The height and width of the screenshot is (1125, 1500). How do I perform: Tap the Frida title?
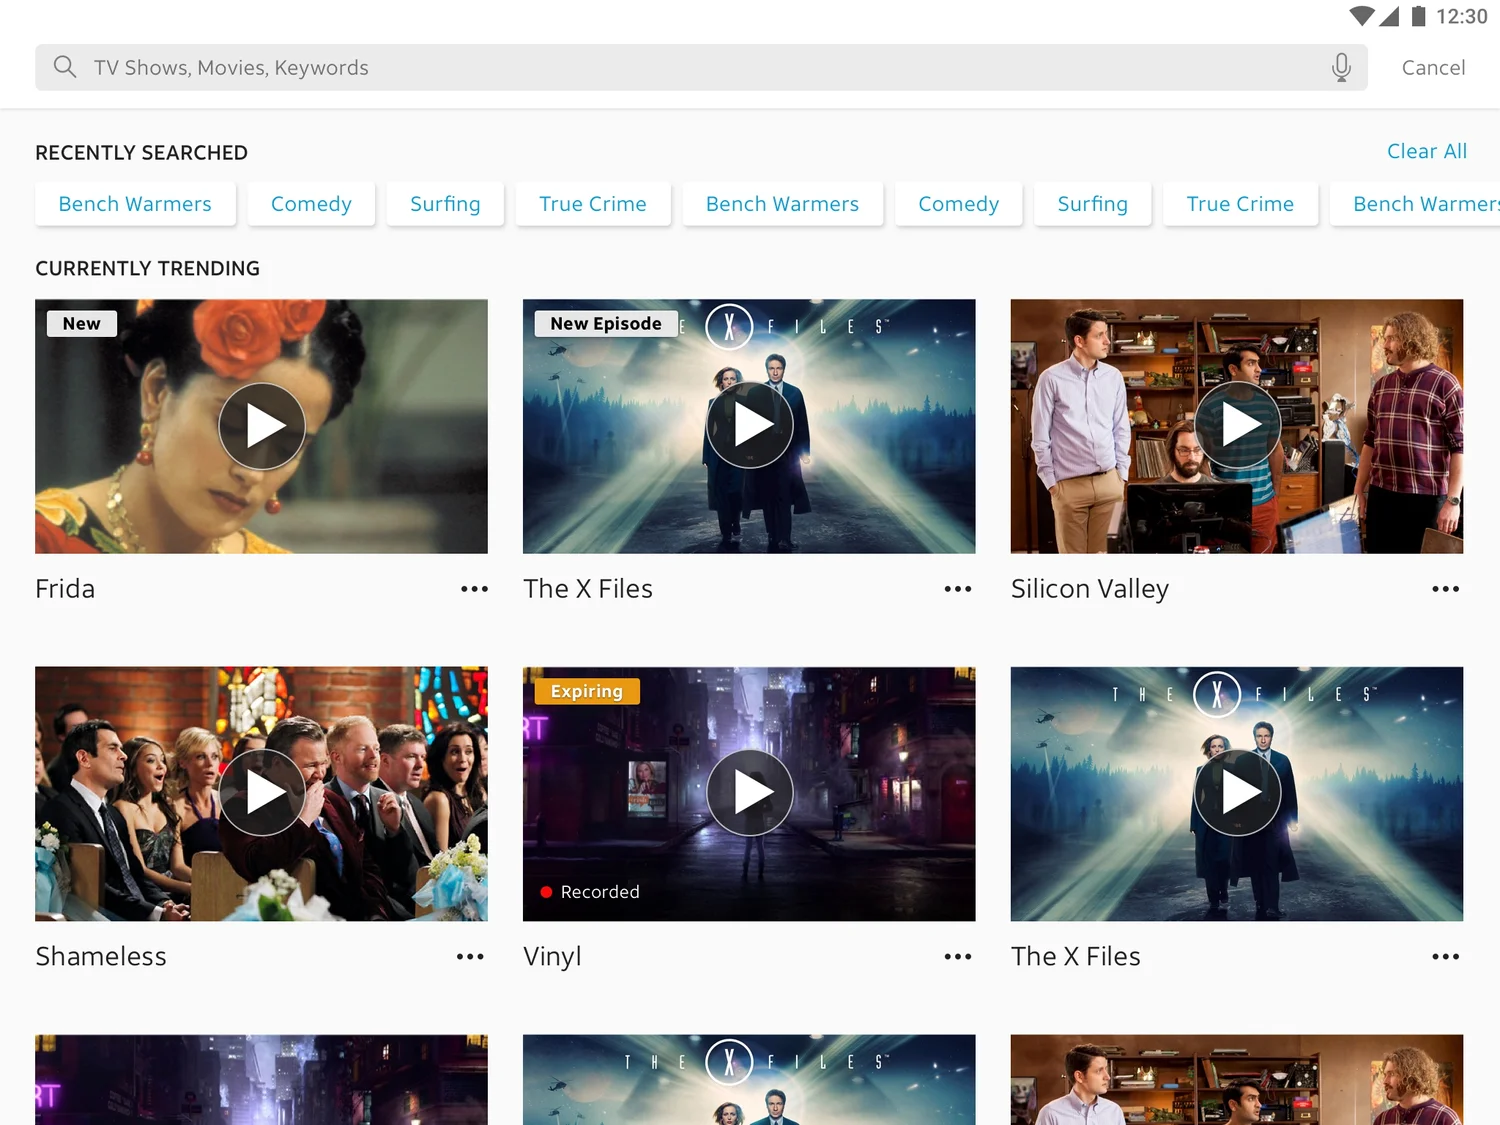[x=65, y=589]
